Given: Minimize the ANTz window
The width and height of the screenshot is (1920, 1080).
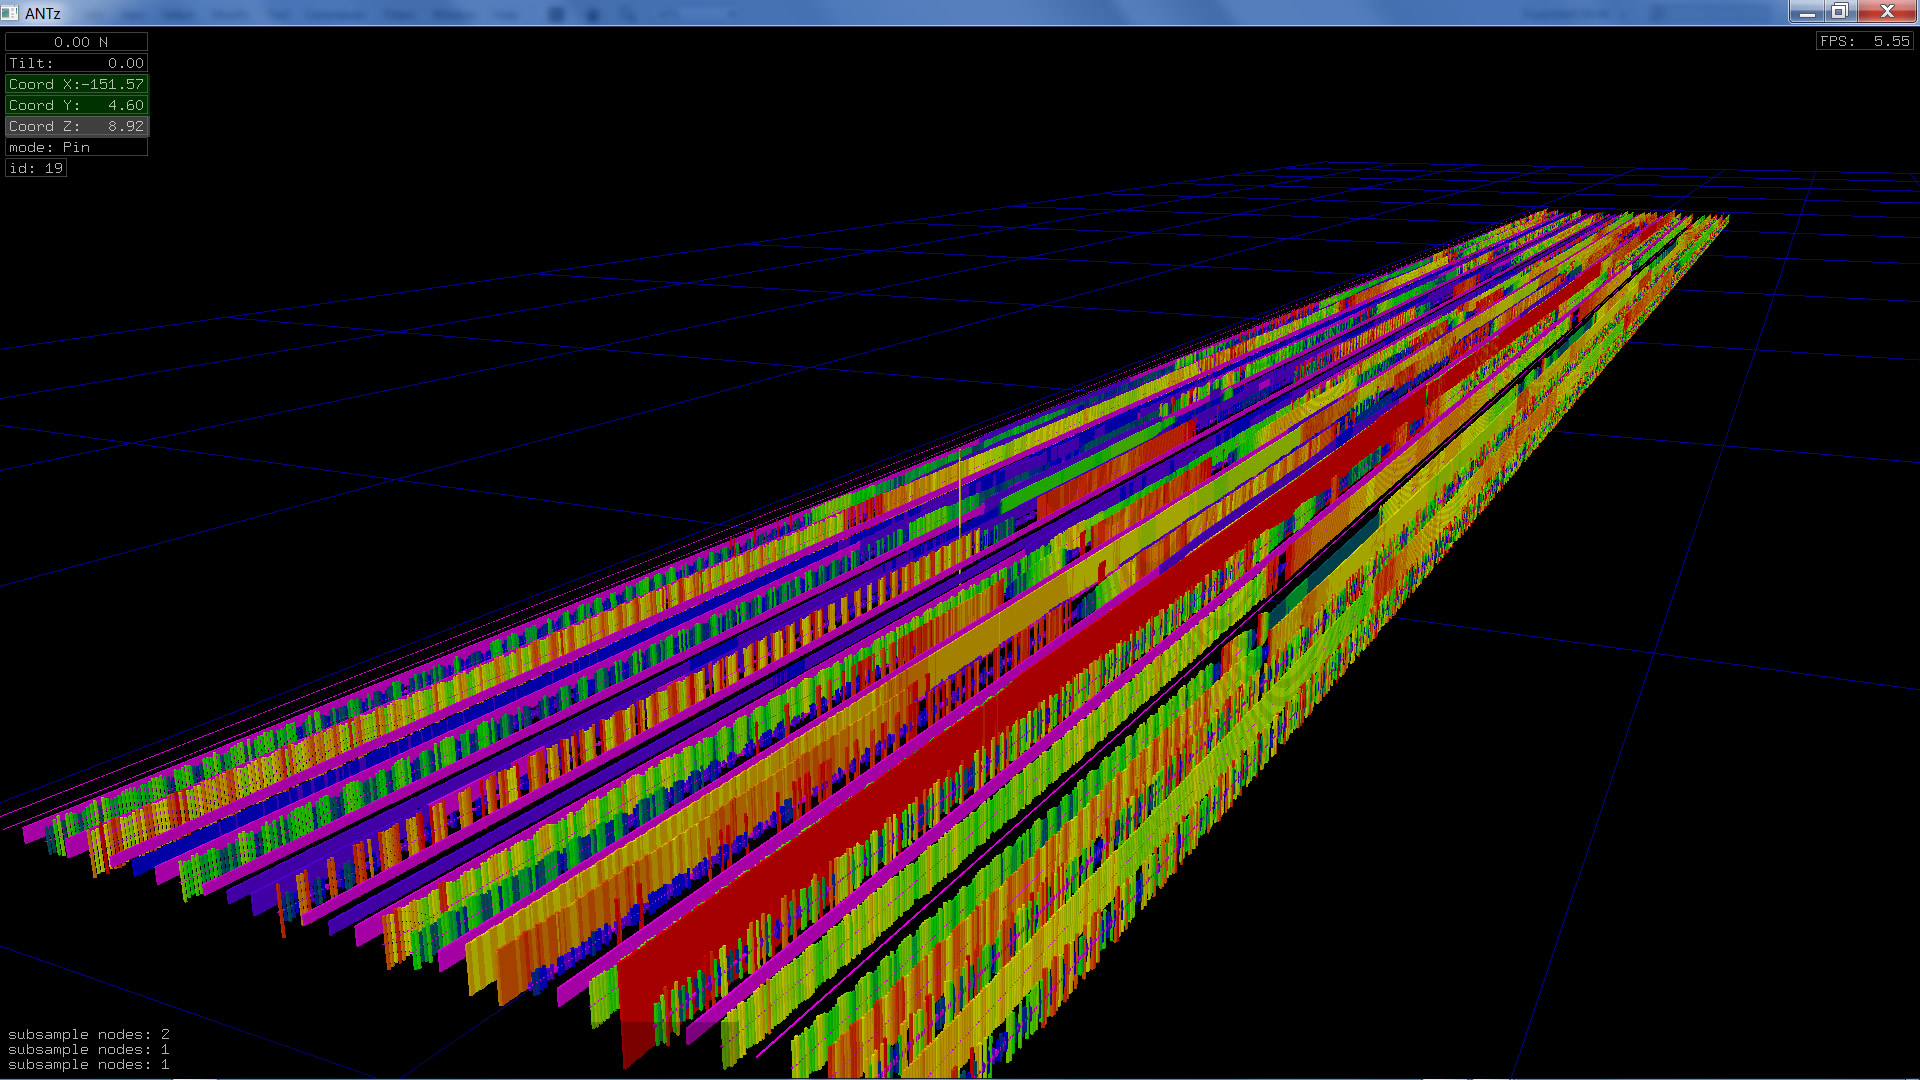Looking at the screenshot, I should coord(1807,12).
